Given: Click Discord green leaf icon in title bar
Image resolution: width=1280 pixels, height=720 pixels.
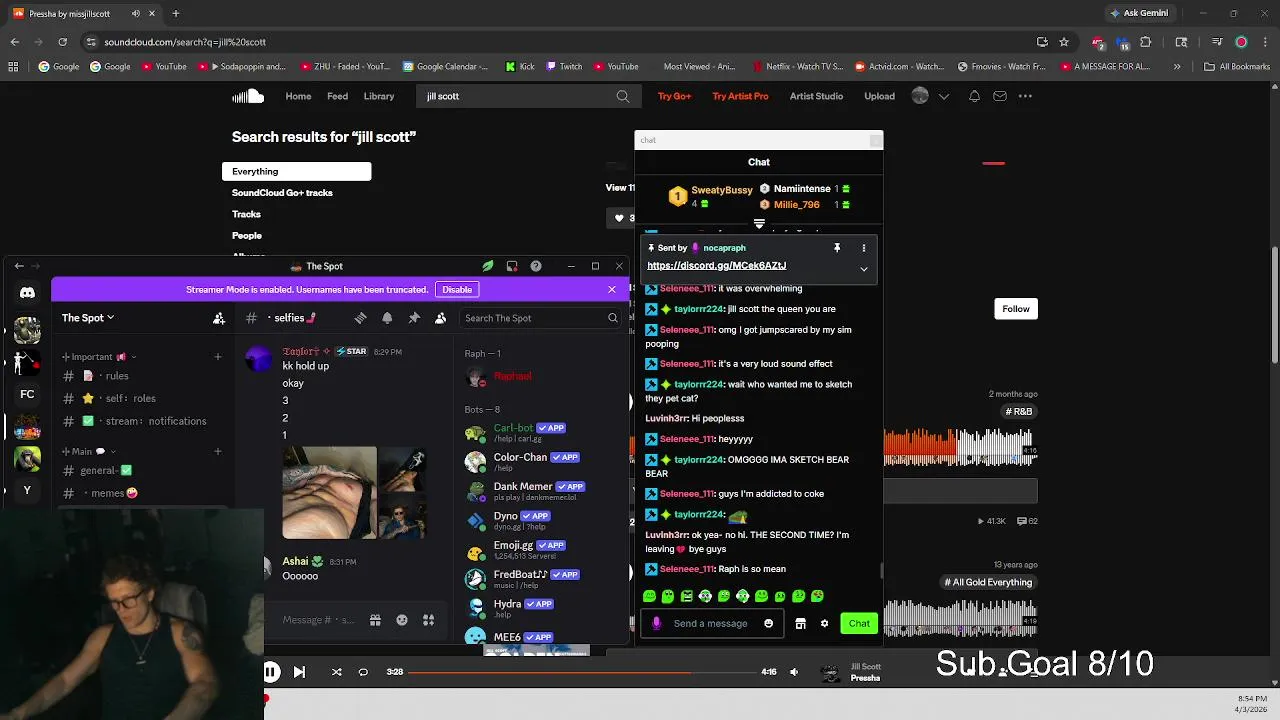Looking at the screenshot, I should click(x=487, y=266).
